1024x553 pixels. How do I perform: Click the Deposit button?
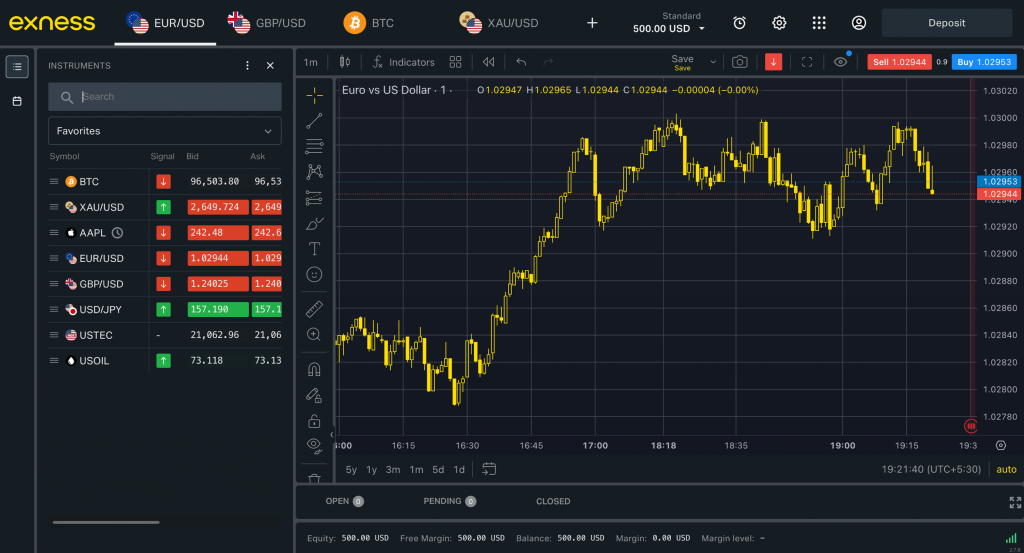[946, 23]
